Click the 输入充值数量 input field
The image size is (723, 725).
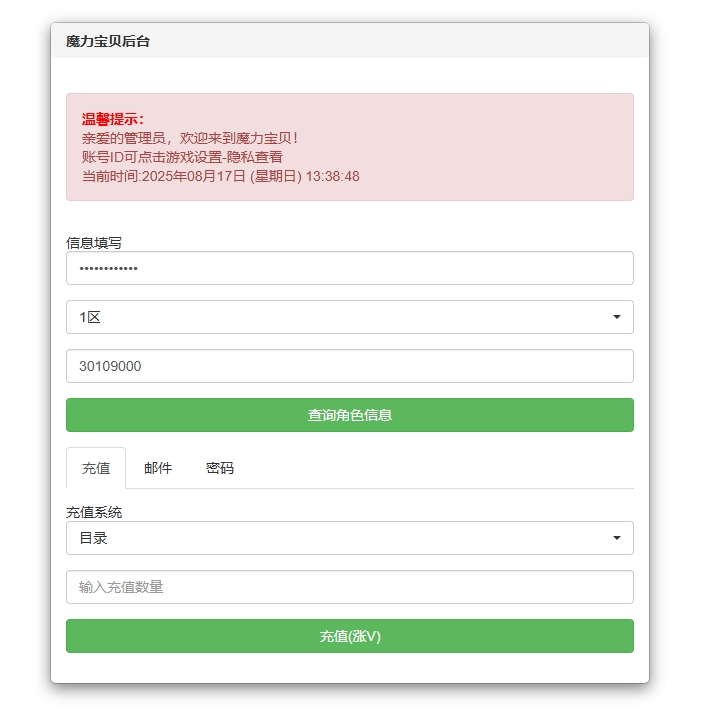coord(349,587)
